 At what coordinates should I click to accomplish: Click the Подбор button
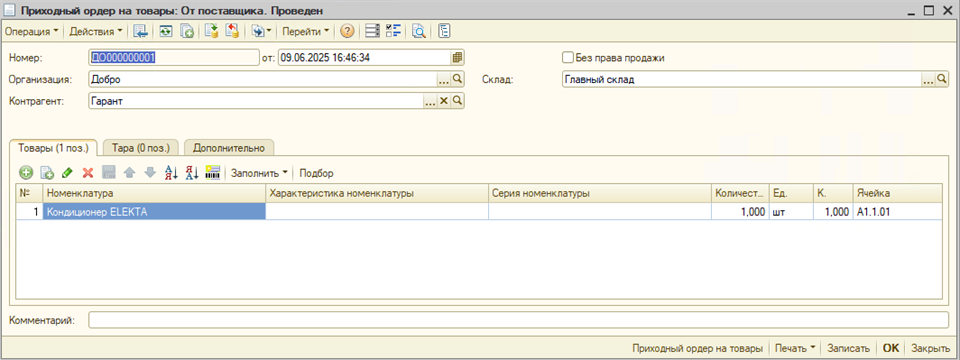[x=317, y=173]
